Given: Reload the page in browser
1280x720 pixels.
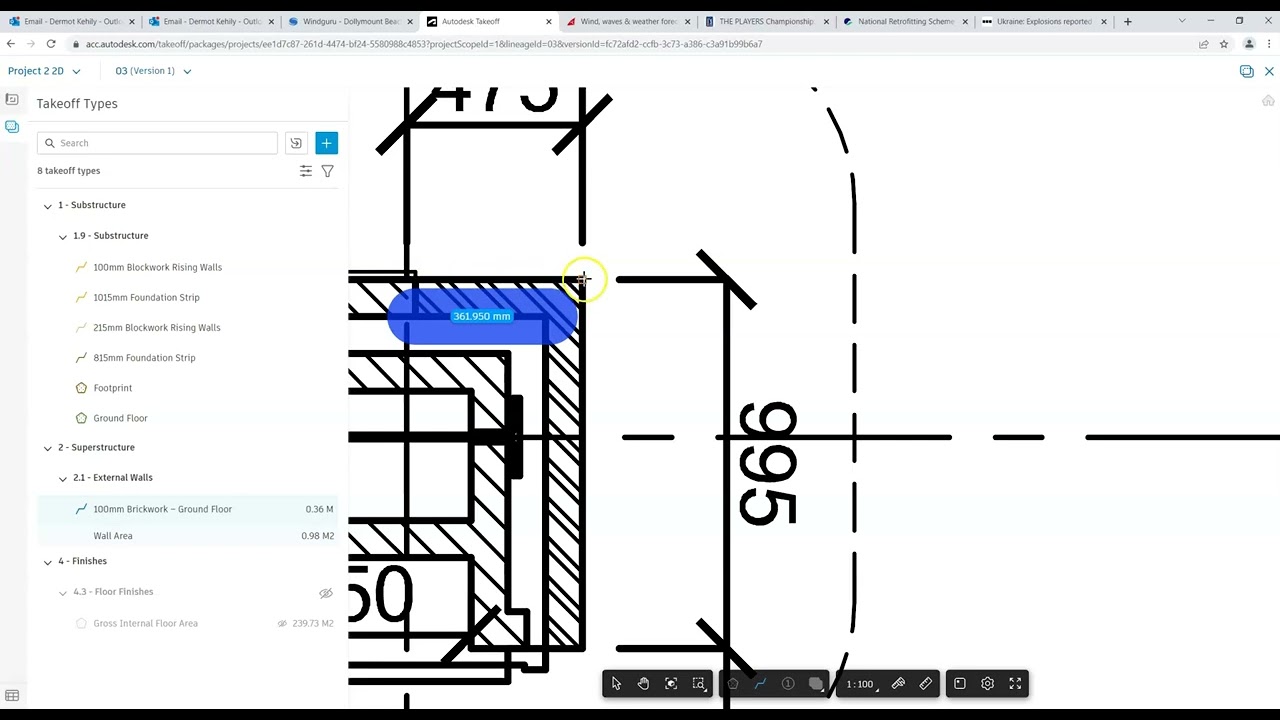Looking at the screenshot, I should point(50,44).
